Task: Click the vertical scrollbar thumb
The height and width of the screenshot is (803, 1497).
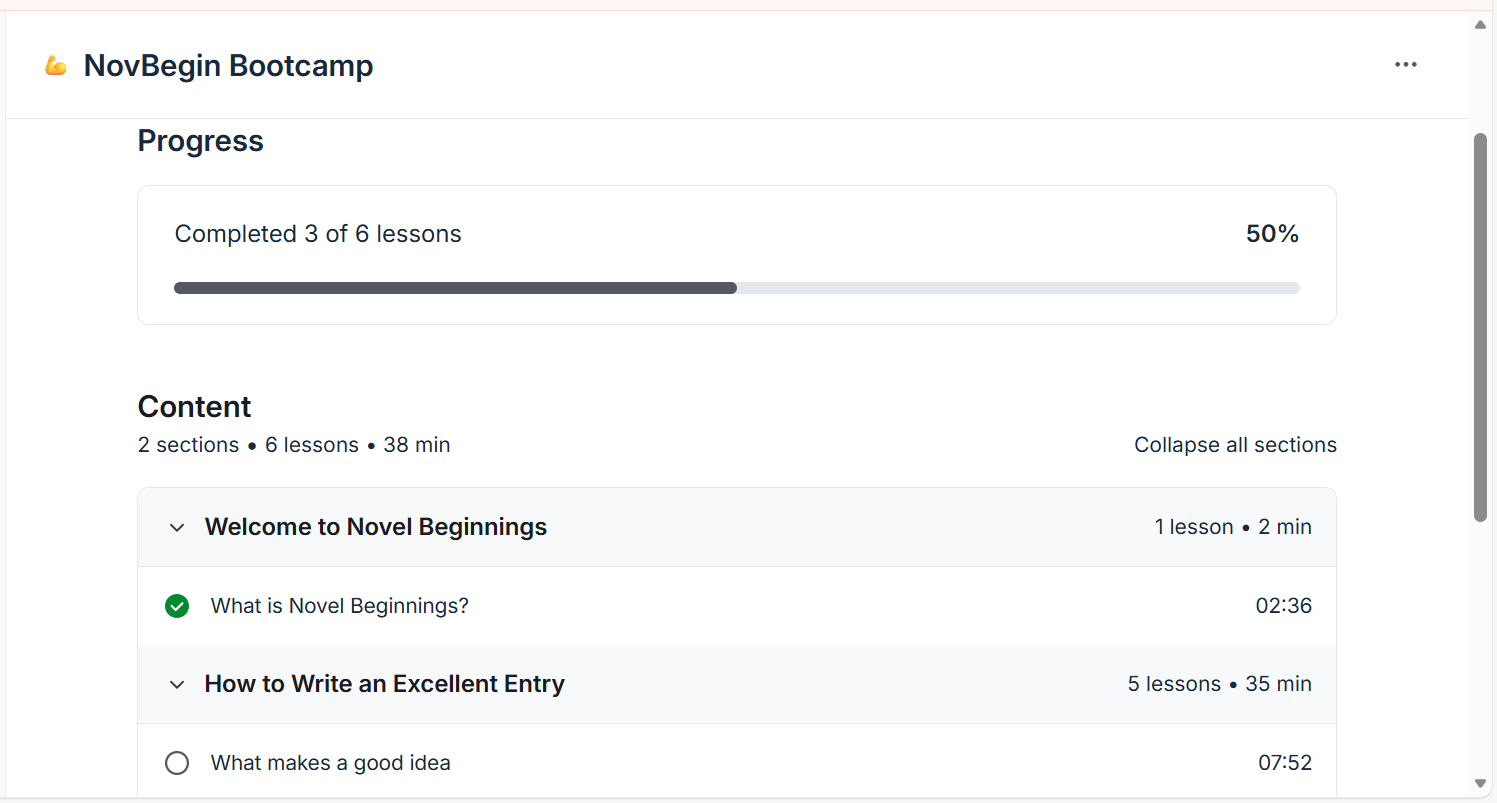Action: (x=1481, y=327)
